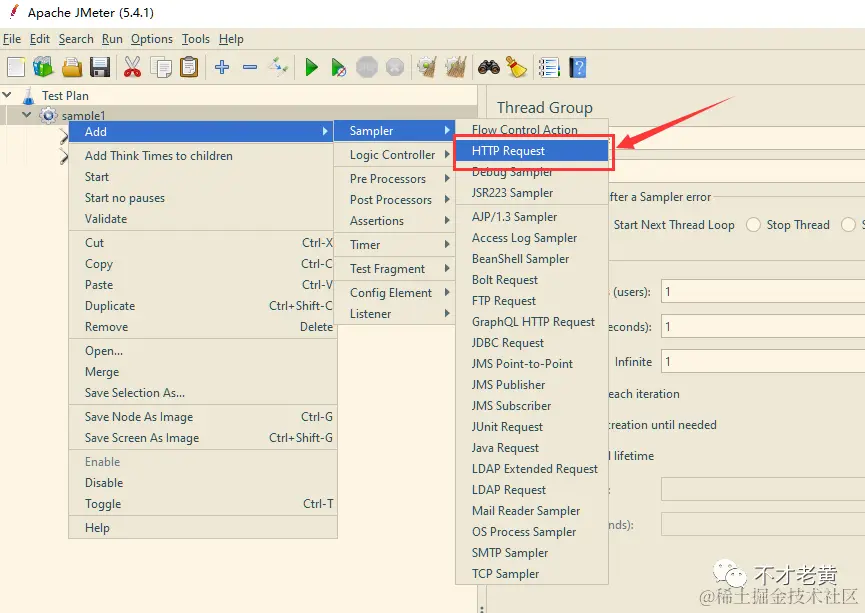Expand the Timer submenu
Image resolution: width=865 pixels, height=613 pixels.
(394, 244)
